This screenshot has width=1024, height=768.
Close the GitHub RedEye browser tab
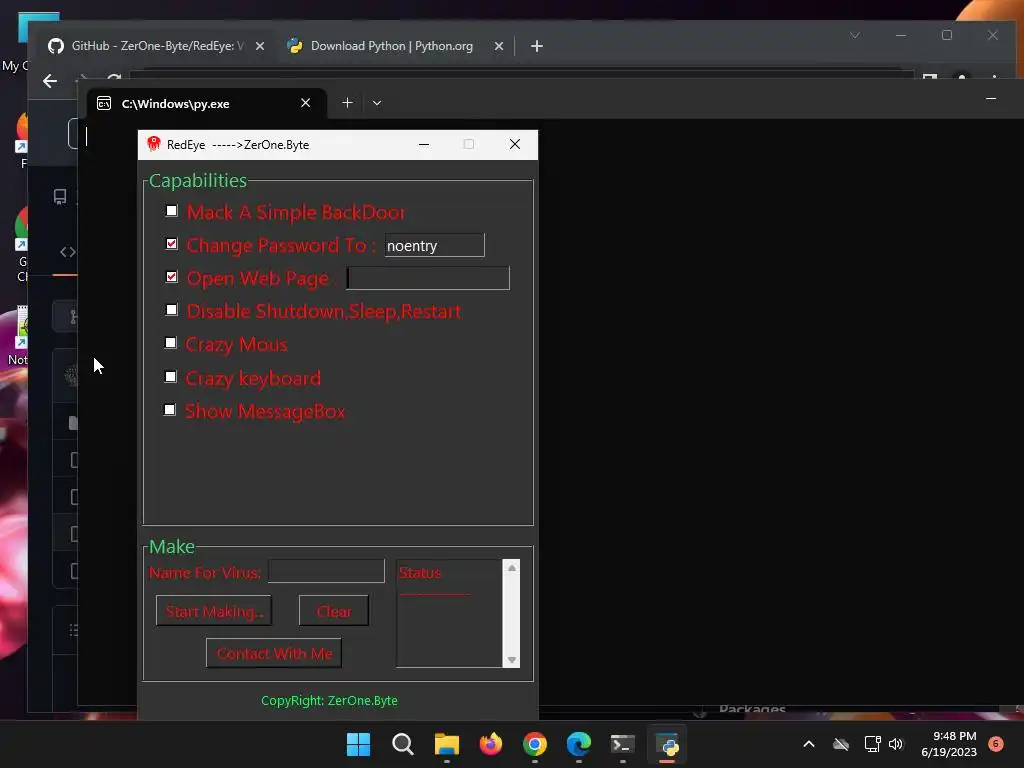tap(260, 46)
